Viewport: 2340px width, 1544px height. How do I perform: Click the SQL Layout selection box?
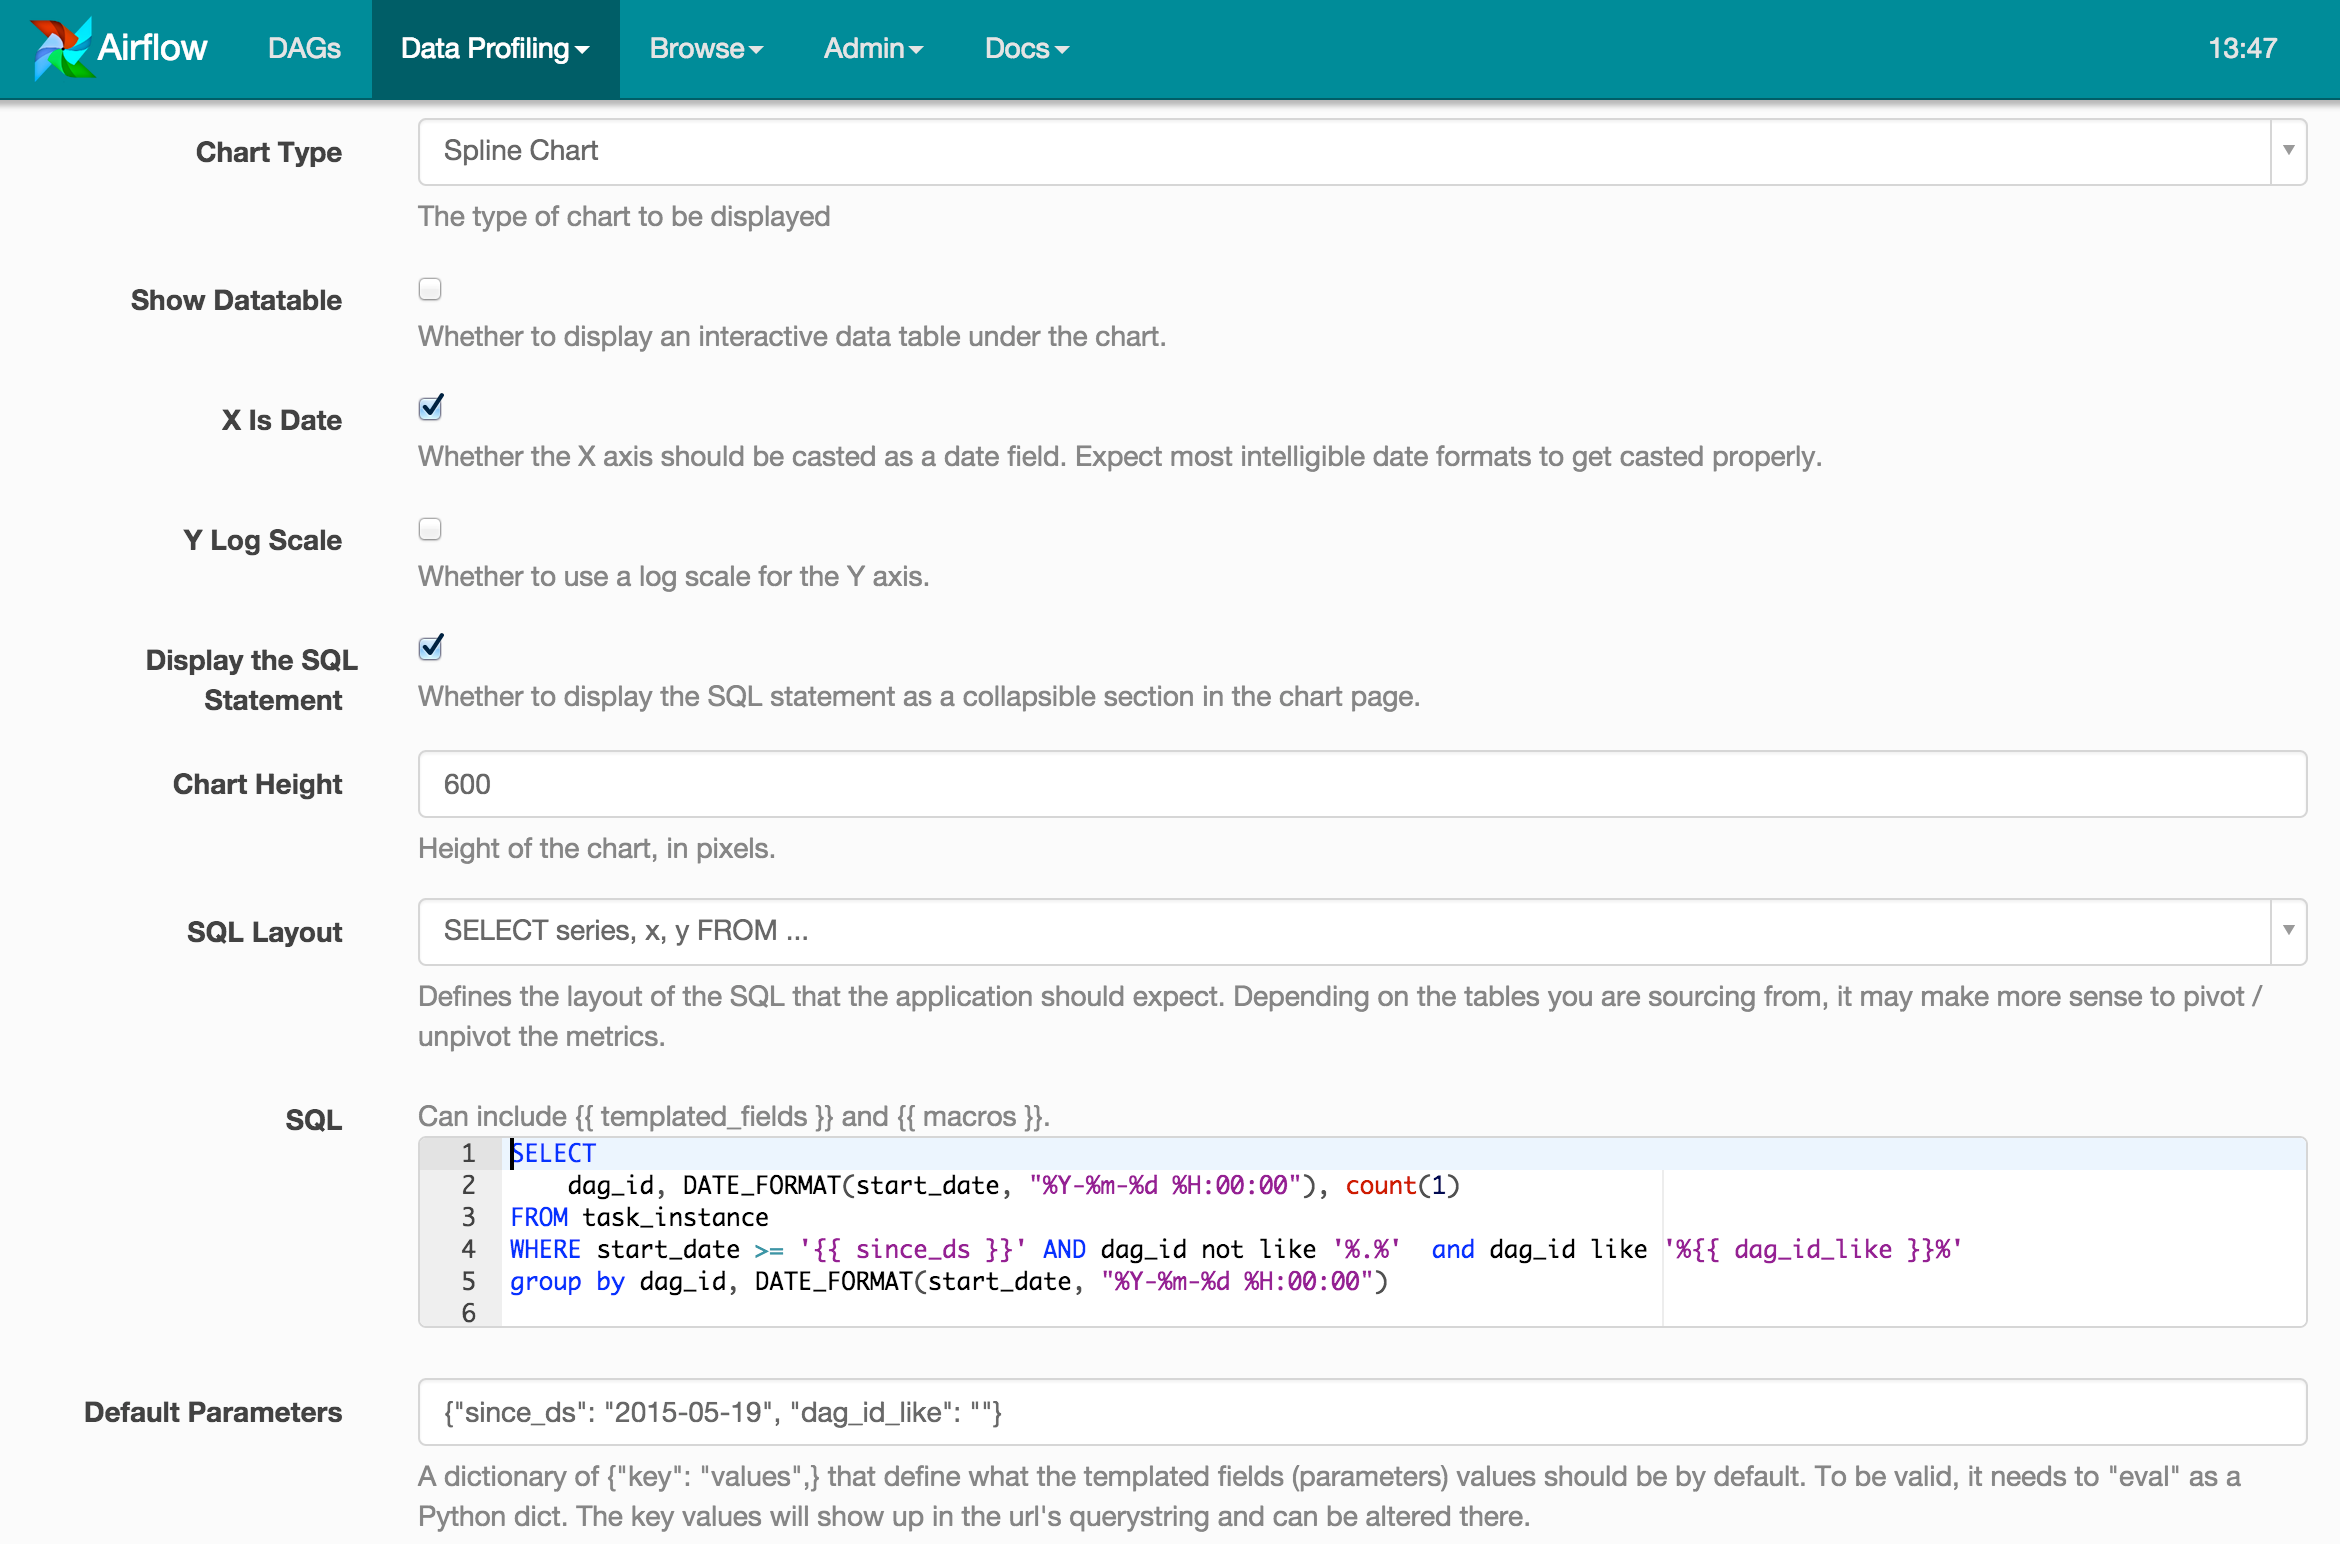1340,931
